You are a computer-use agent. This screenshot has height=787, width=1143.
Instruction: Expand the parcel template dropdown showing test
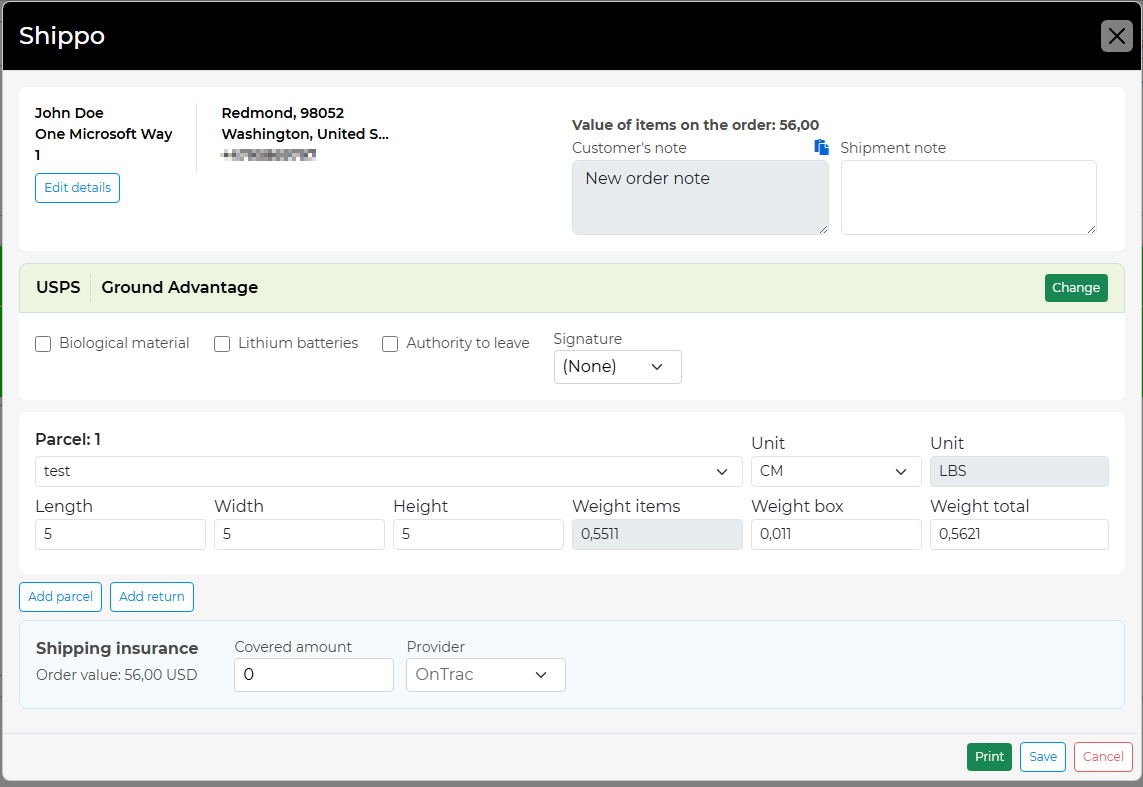[x=388, y=471]
